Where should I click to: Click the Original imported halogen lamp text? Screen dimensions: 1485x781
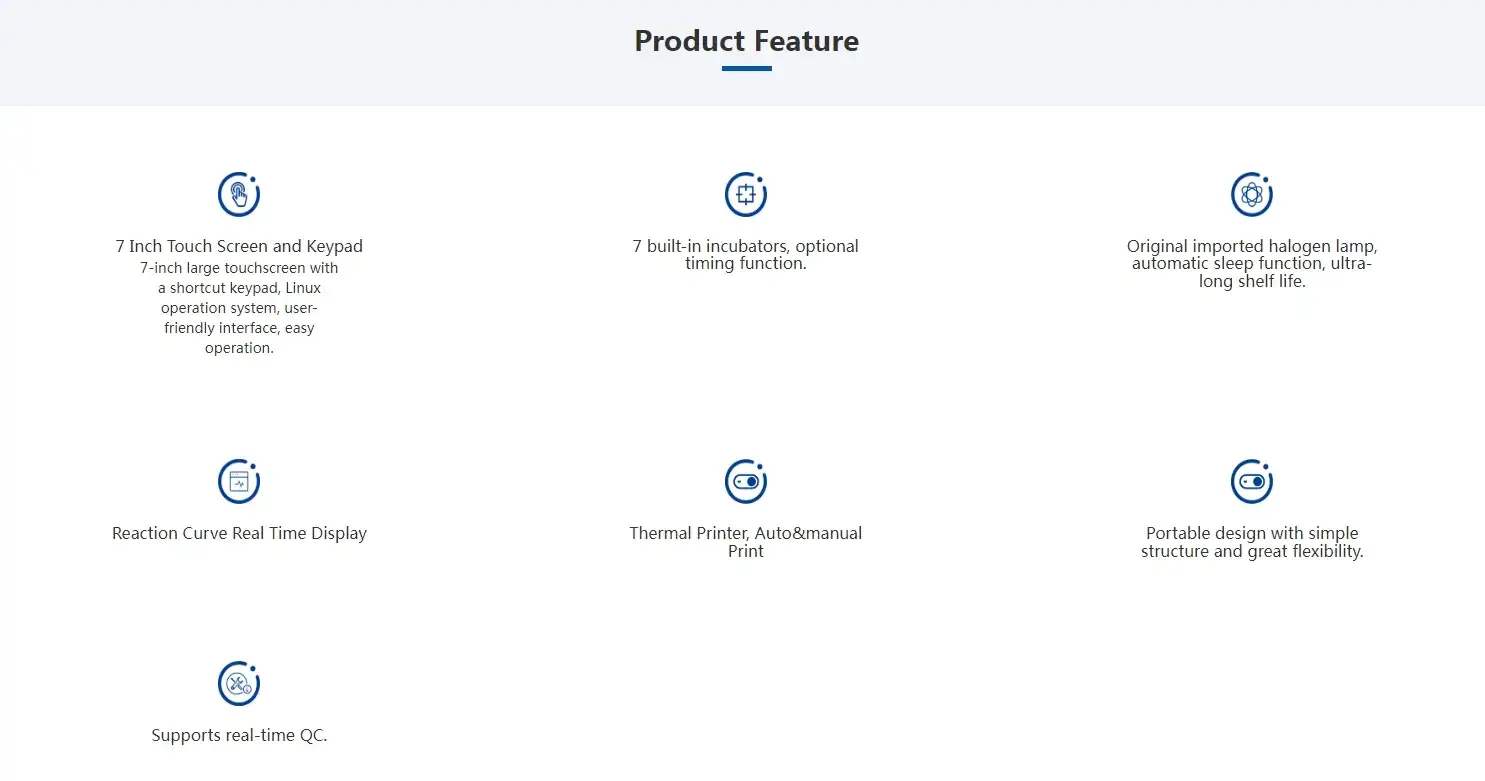tap(1252, 246)
